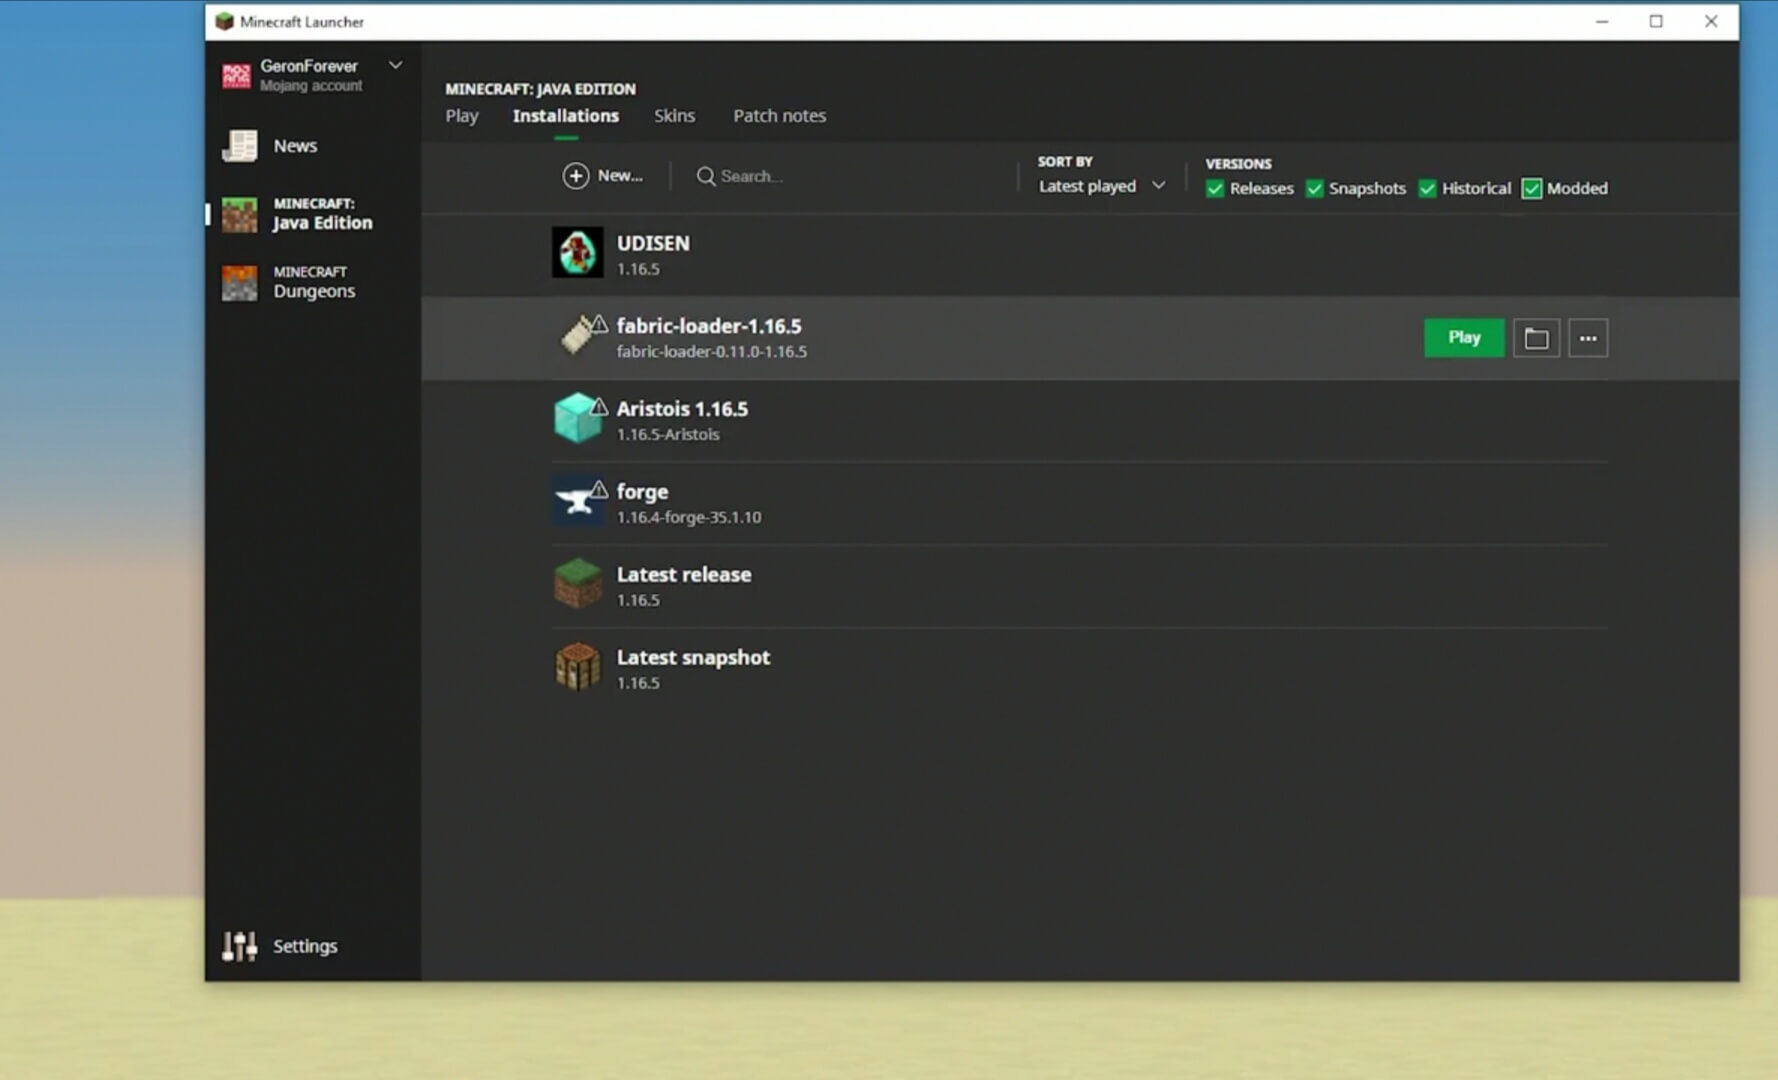Select the UDISEN installation name
The image size is (1778, 1080).
[653, 243]
